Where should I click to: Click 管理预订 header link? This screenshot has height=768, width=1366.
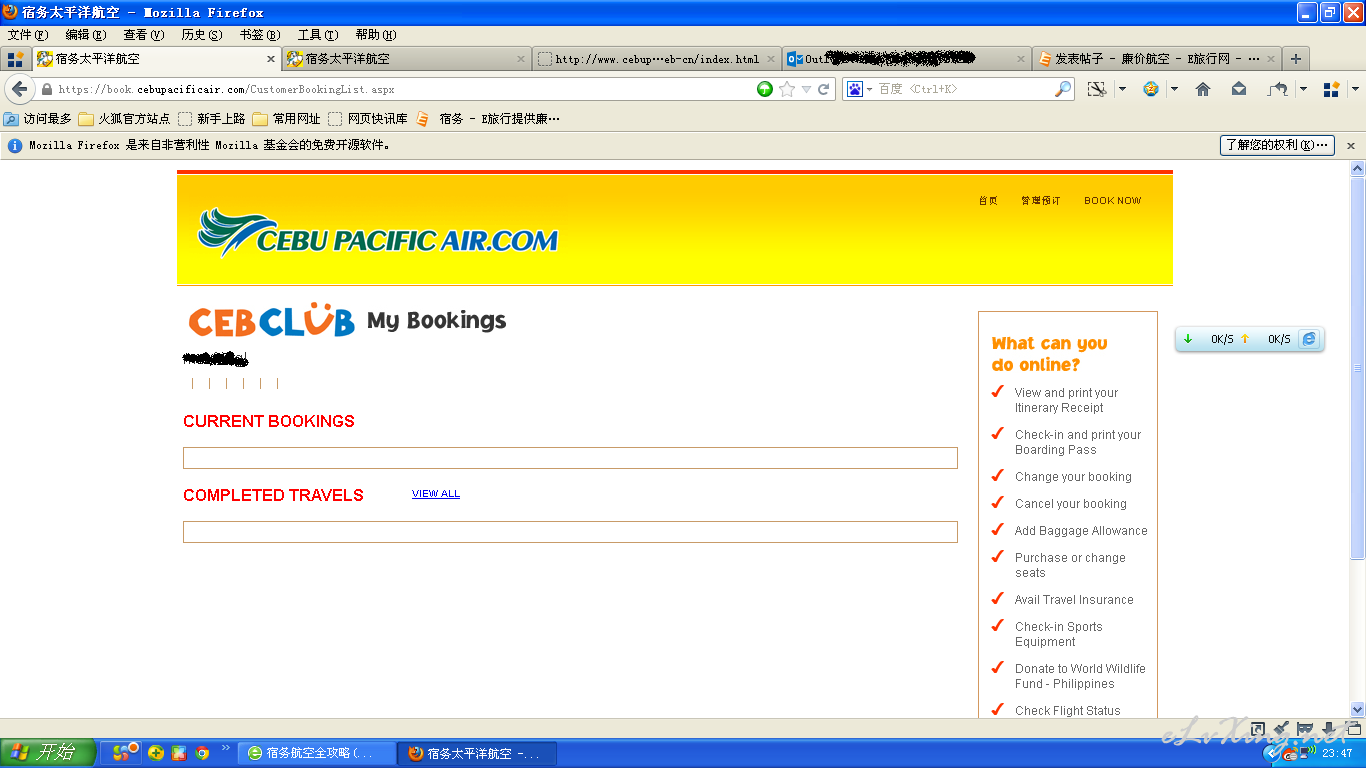point(1041,201)
